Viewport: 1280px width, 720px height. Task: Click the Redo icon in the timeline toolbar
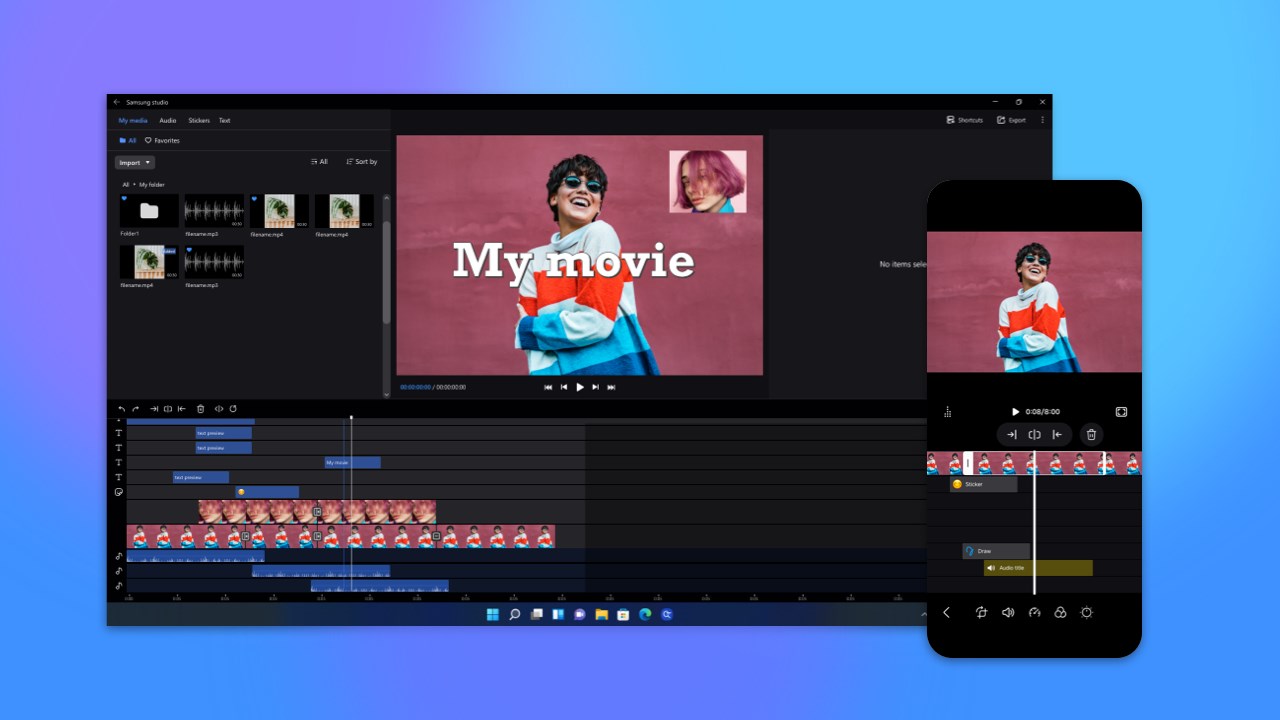pyautogui.click(x=135, y=409)
